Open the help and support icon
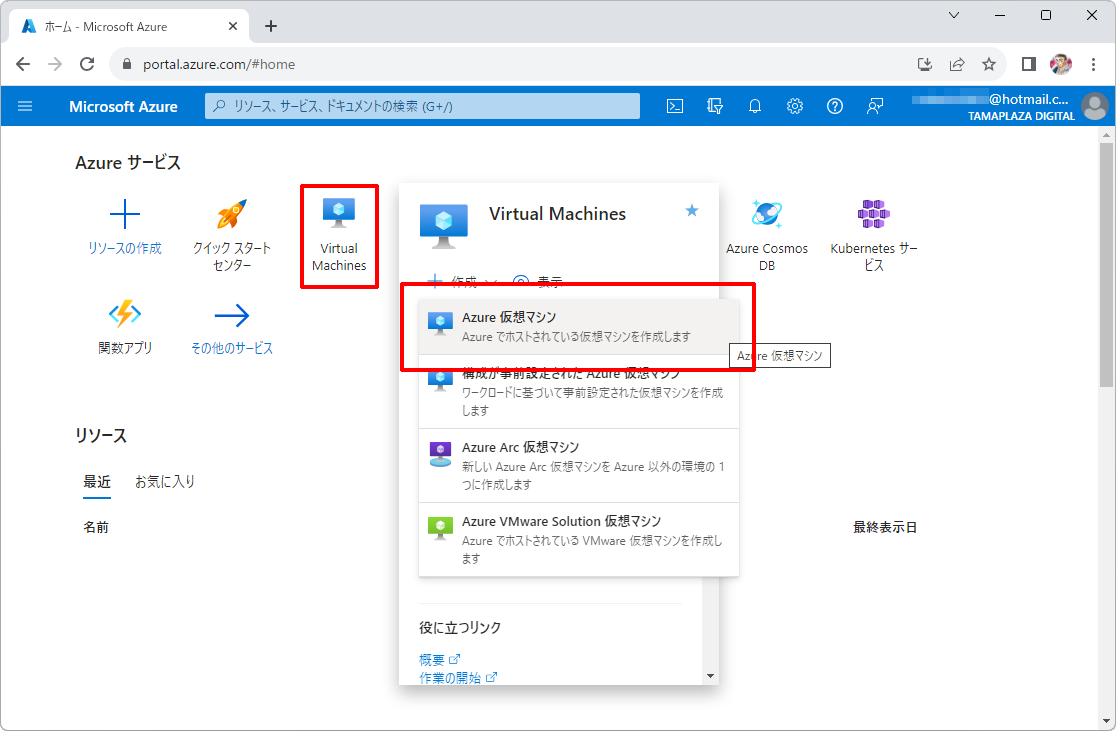1116x731 pixels. click(x=835, y=106)
